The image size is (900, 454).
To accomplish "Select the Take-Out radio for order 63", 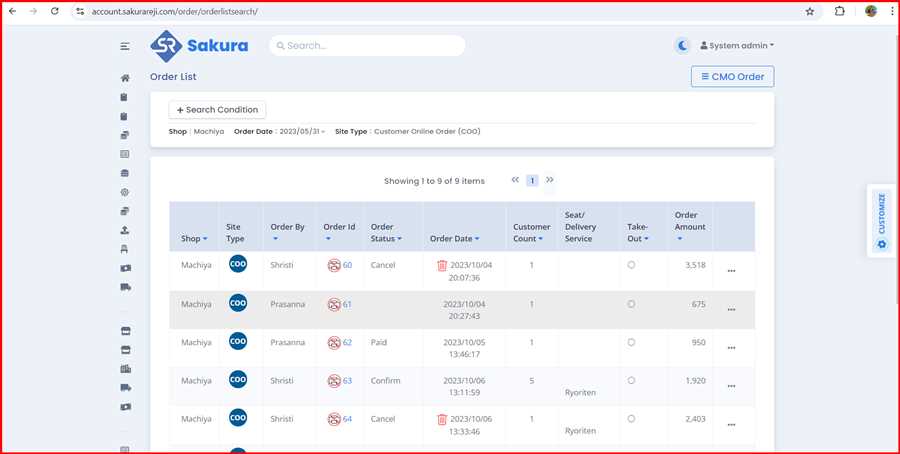I will tap(631, 380).
